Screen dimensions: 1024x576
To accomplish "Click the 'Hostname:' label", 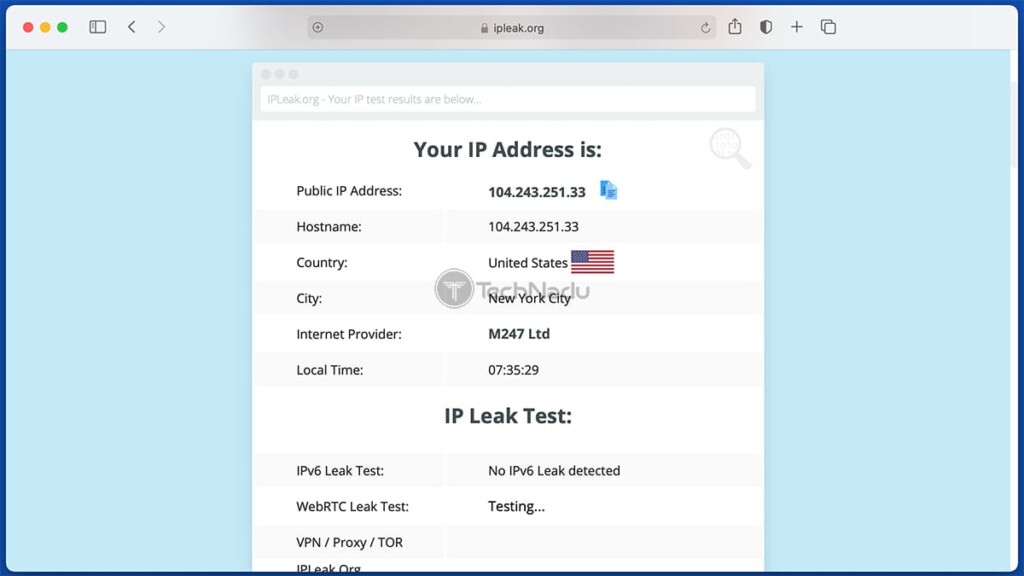I will 328,227.
